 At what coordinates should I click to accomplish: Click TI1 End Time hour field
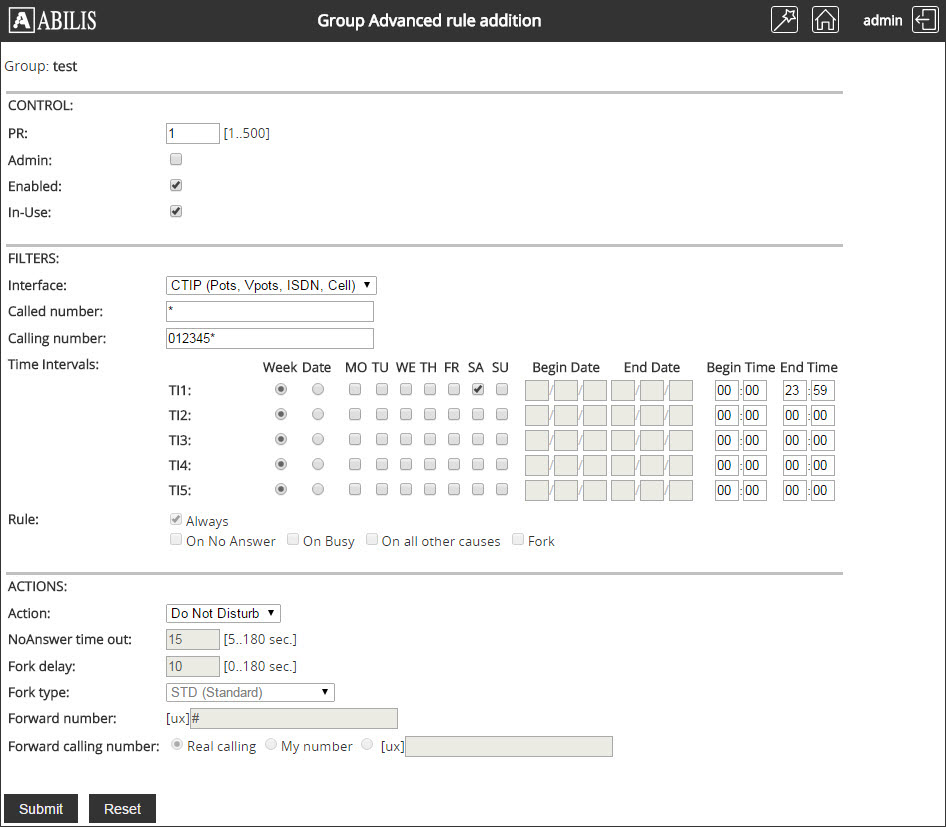[x=794, y=390]
